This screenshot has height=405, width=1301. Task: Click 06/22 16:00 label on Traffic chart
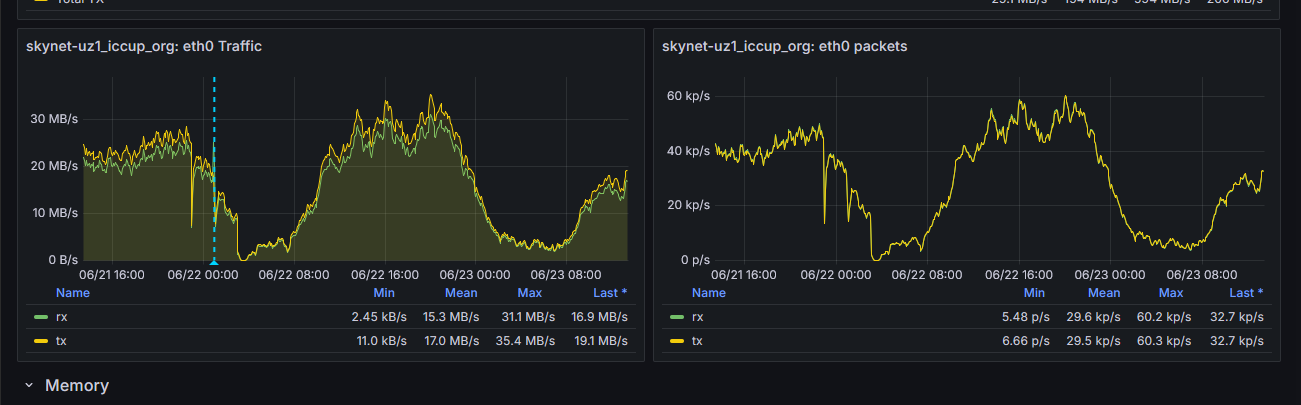coord(385,273)
